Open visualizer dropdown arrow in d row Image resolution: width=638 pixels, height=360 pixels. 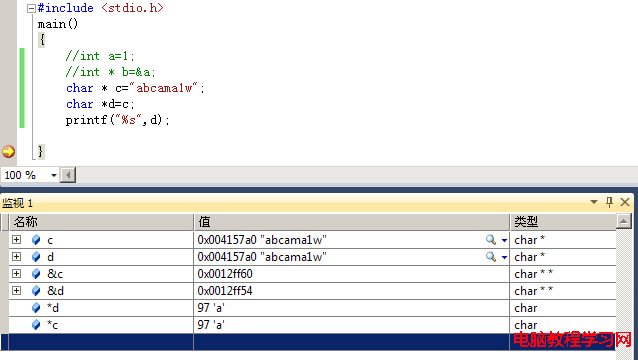(x=504, y=257)
